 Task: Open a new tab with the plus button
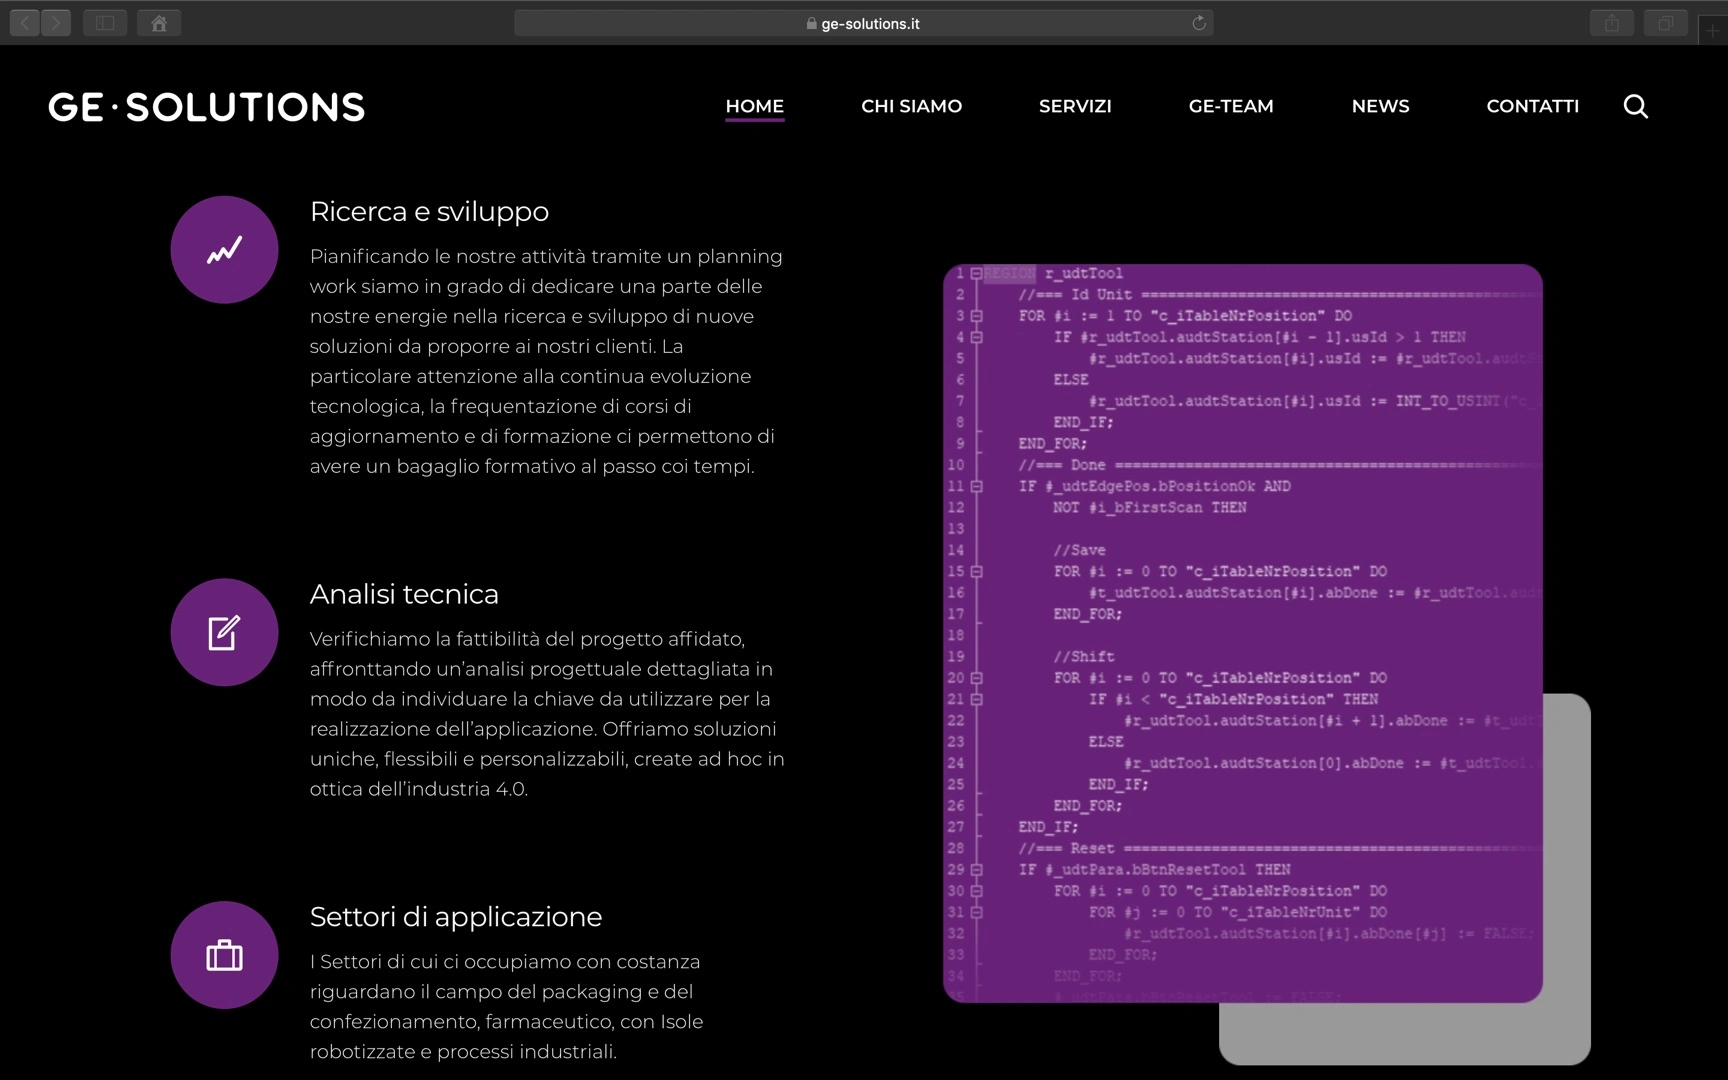click(x=1713, y=31)
